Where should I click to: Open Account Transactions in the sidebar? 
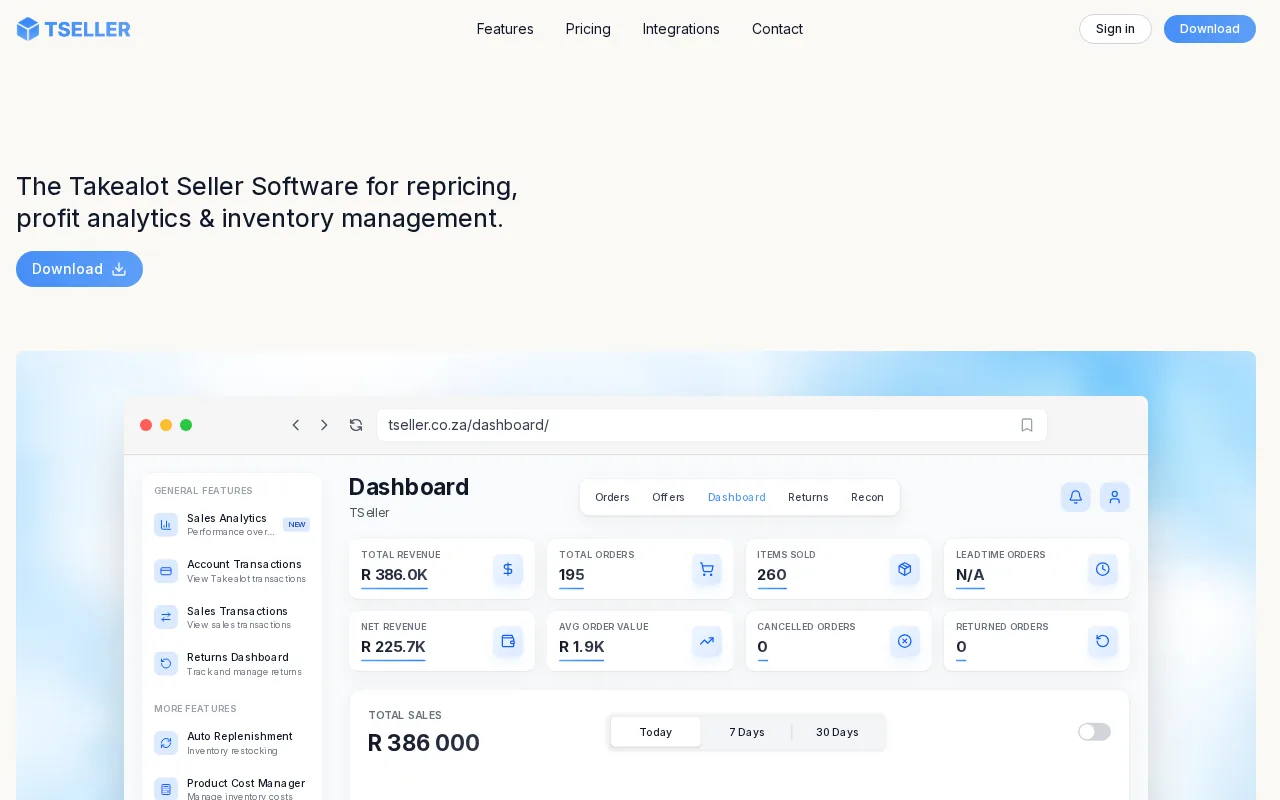click(232, 571)
